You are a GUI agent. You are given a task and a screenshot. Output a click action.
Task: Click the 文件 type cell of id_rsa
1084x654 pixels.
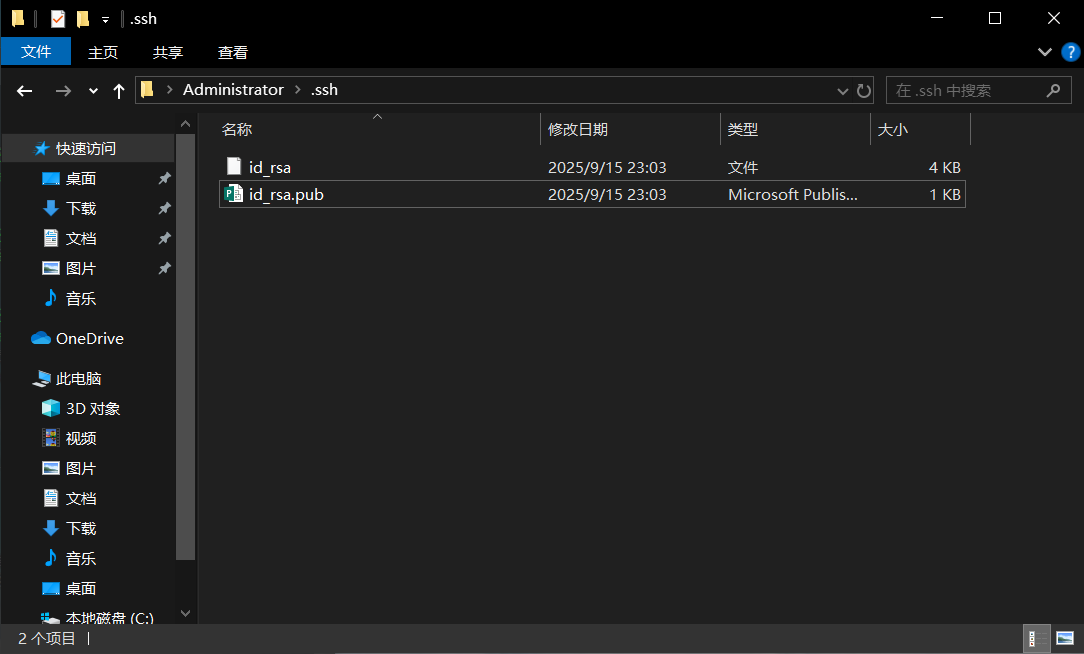click(743, 167)
